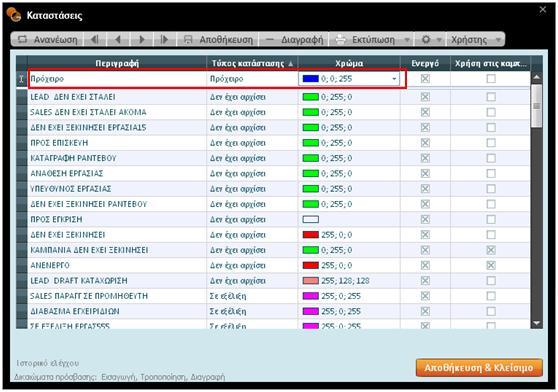Click red swatch for ΑΝΕΝΕΡΓΟ row
558x392 pixels.
[310, 265]
